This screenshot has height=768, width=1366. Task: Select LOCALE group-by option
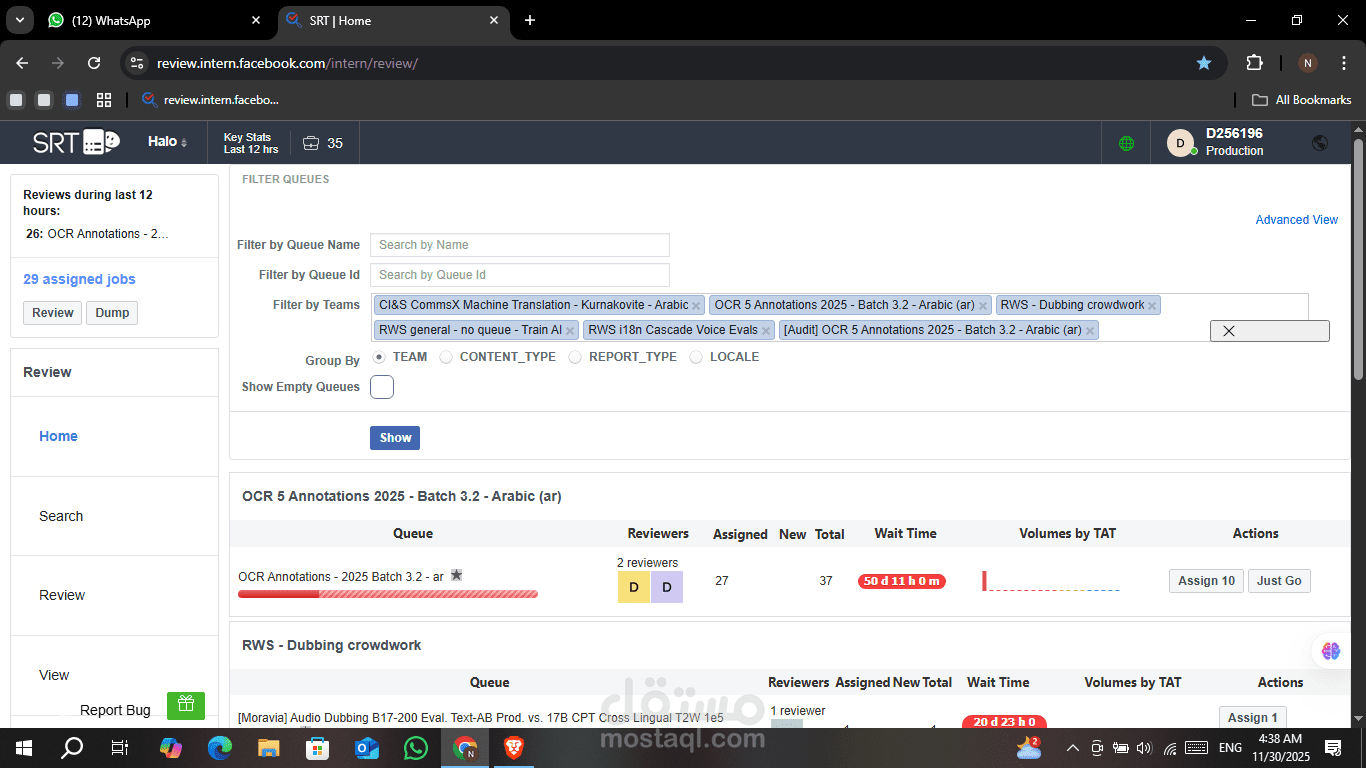point(696,357)
